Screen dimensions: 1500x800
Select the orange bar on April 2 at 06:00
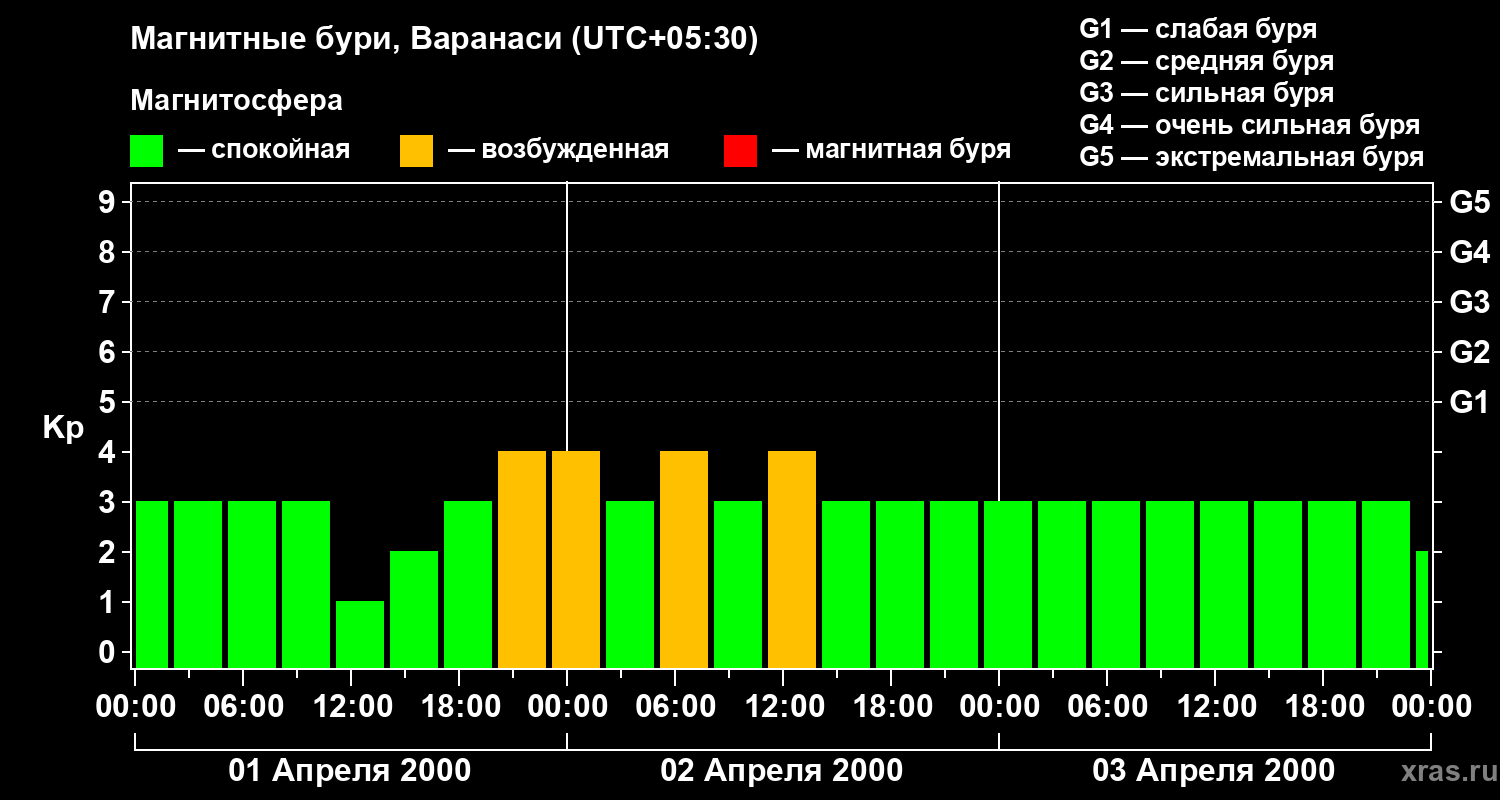point(684,559)
